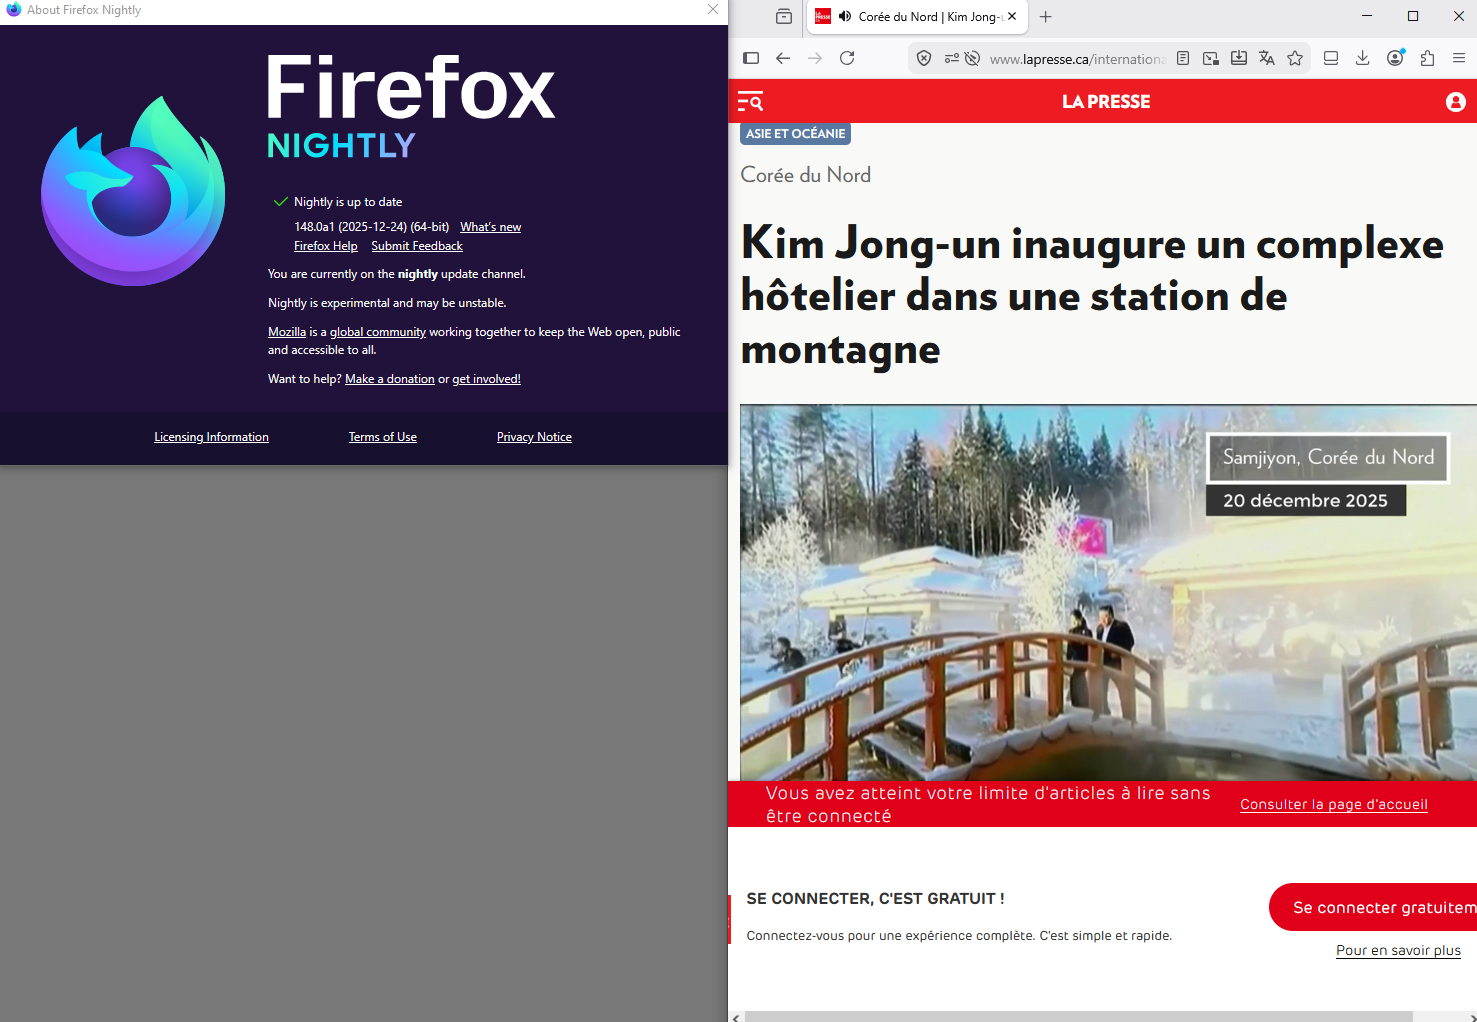The image size is (1477, 1022).
Task: Click the Corée du Nord topic label
Action: (806, 175)
